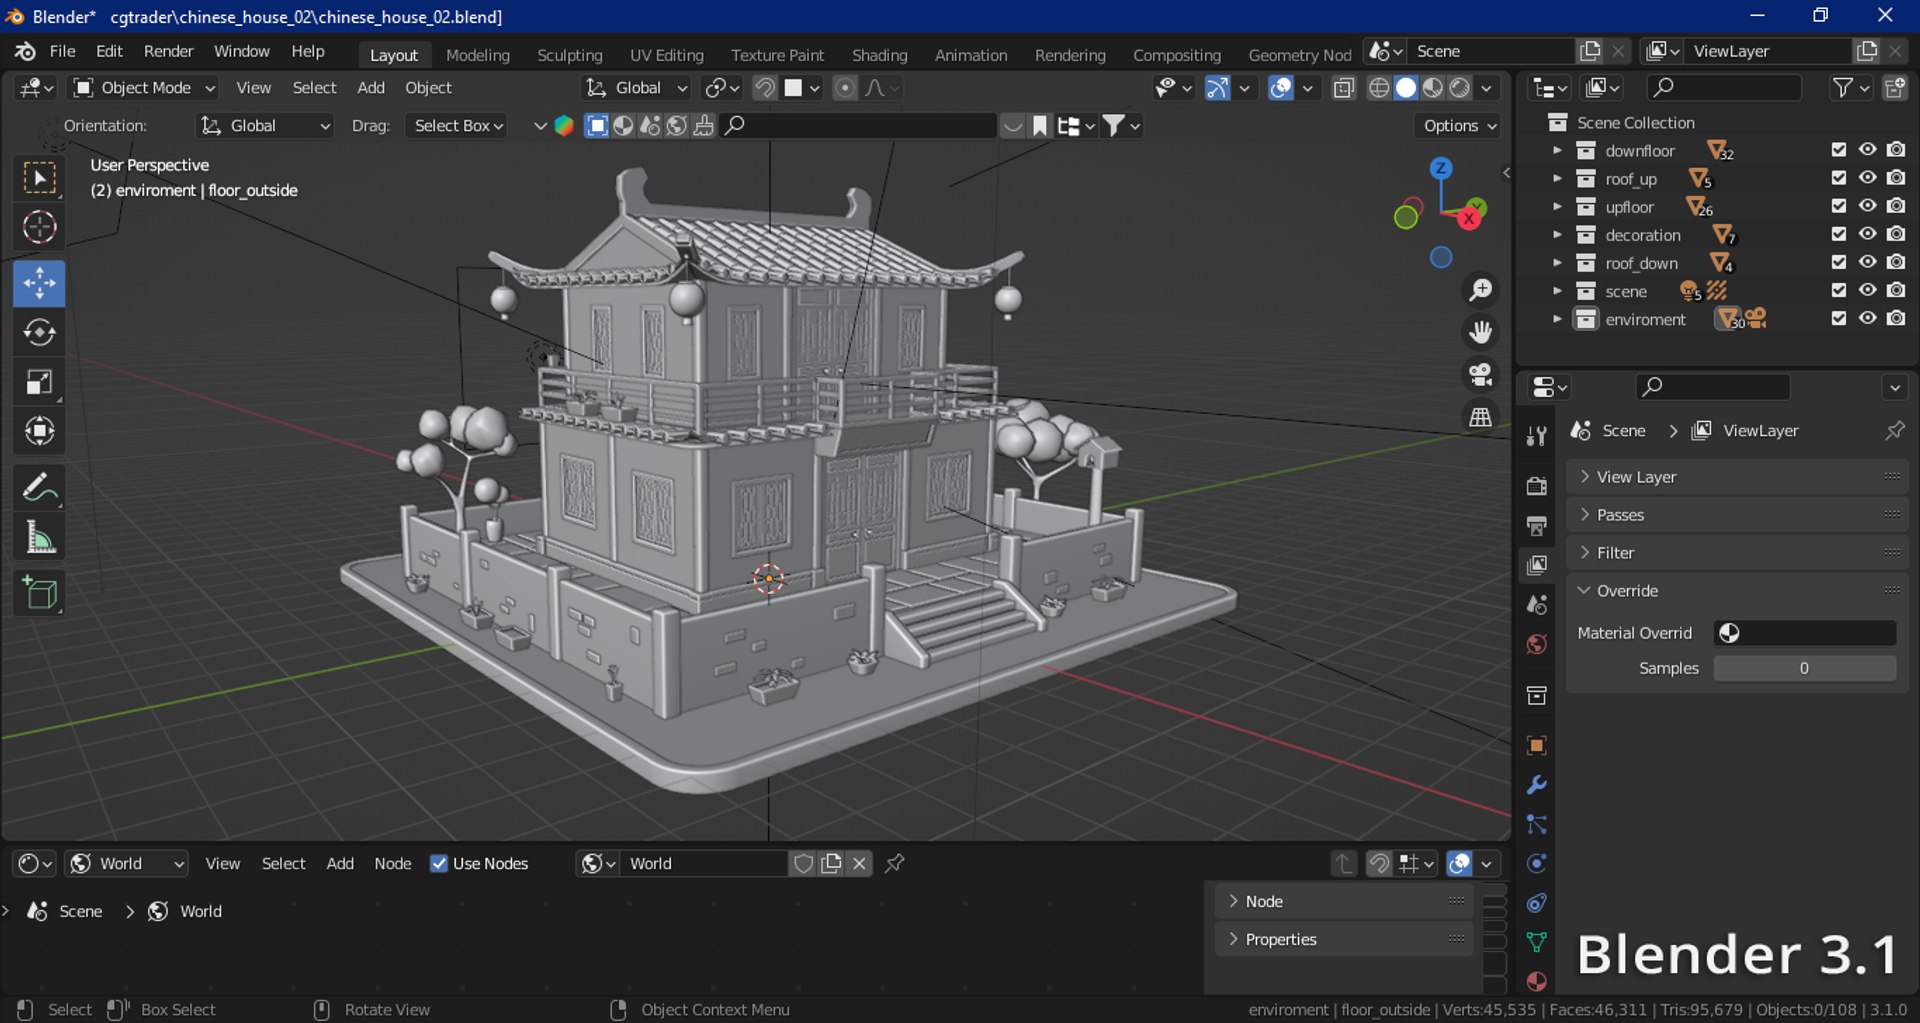
Task: Select the Annotate pencil tool
Action: [x=40, y=488]
